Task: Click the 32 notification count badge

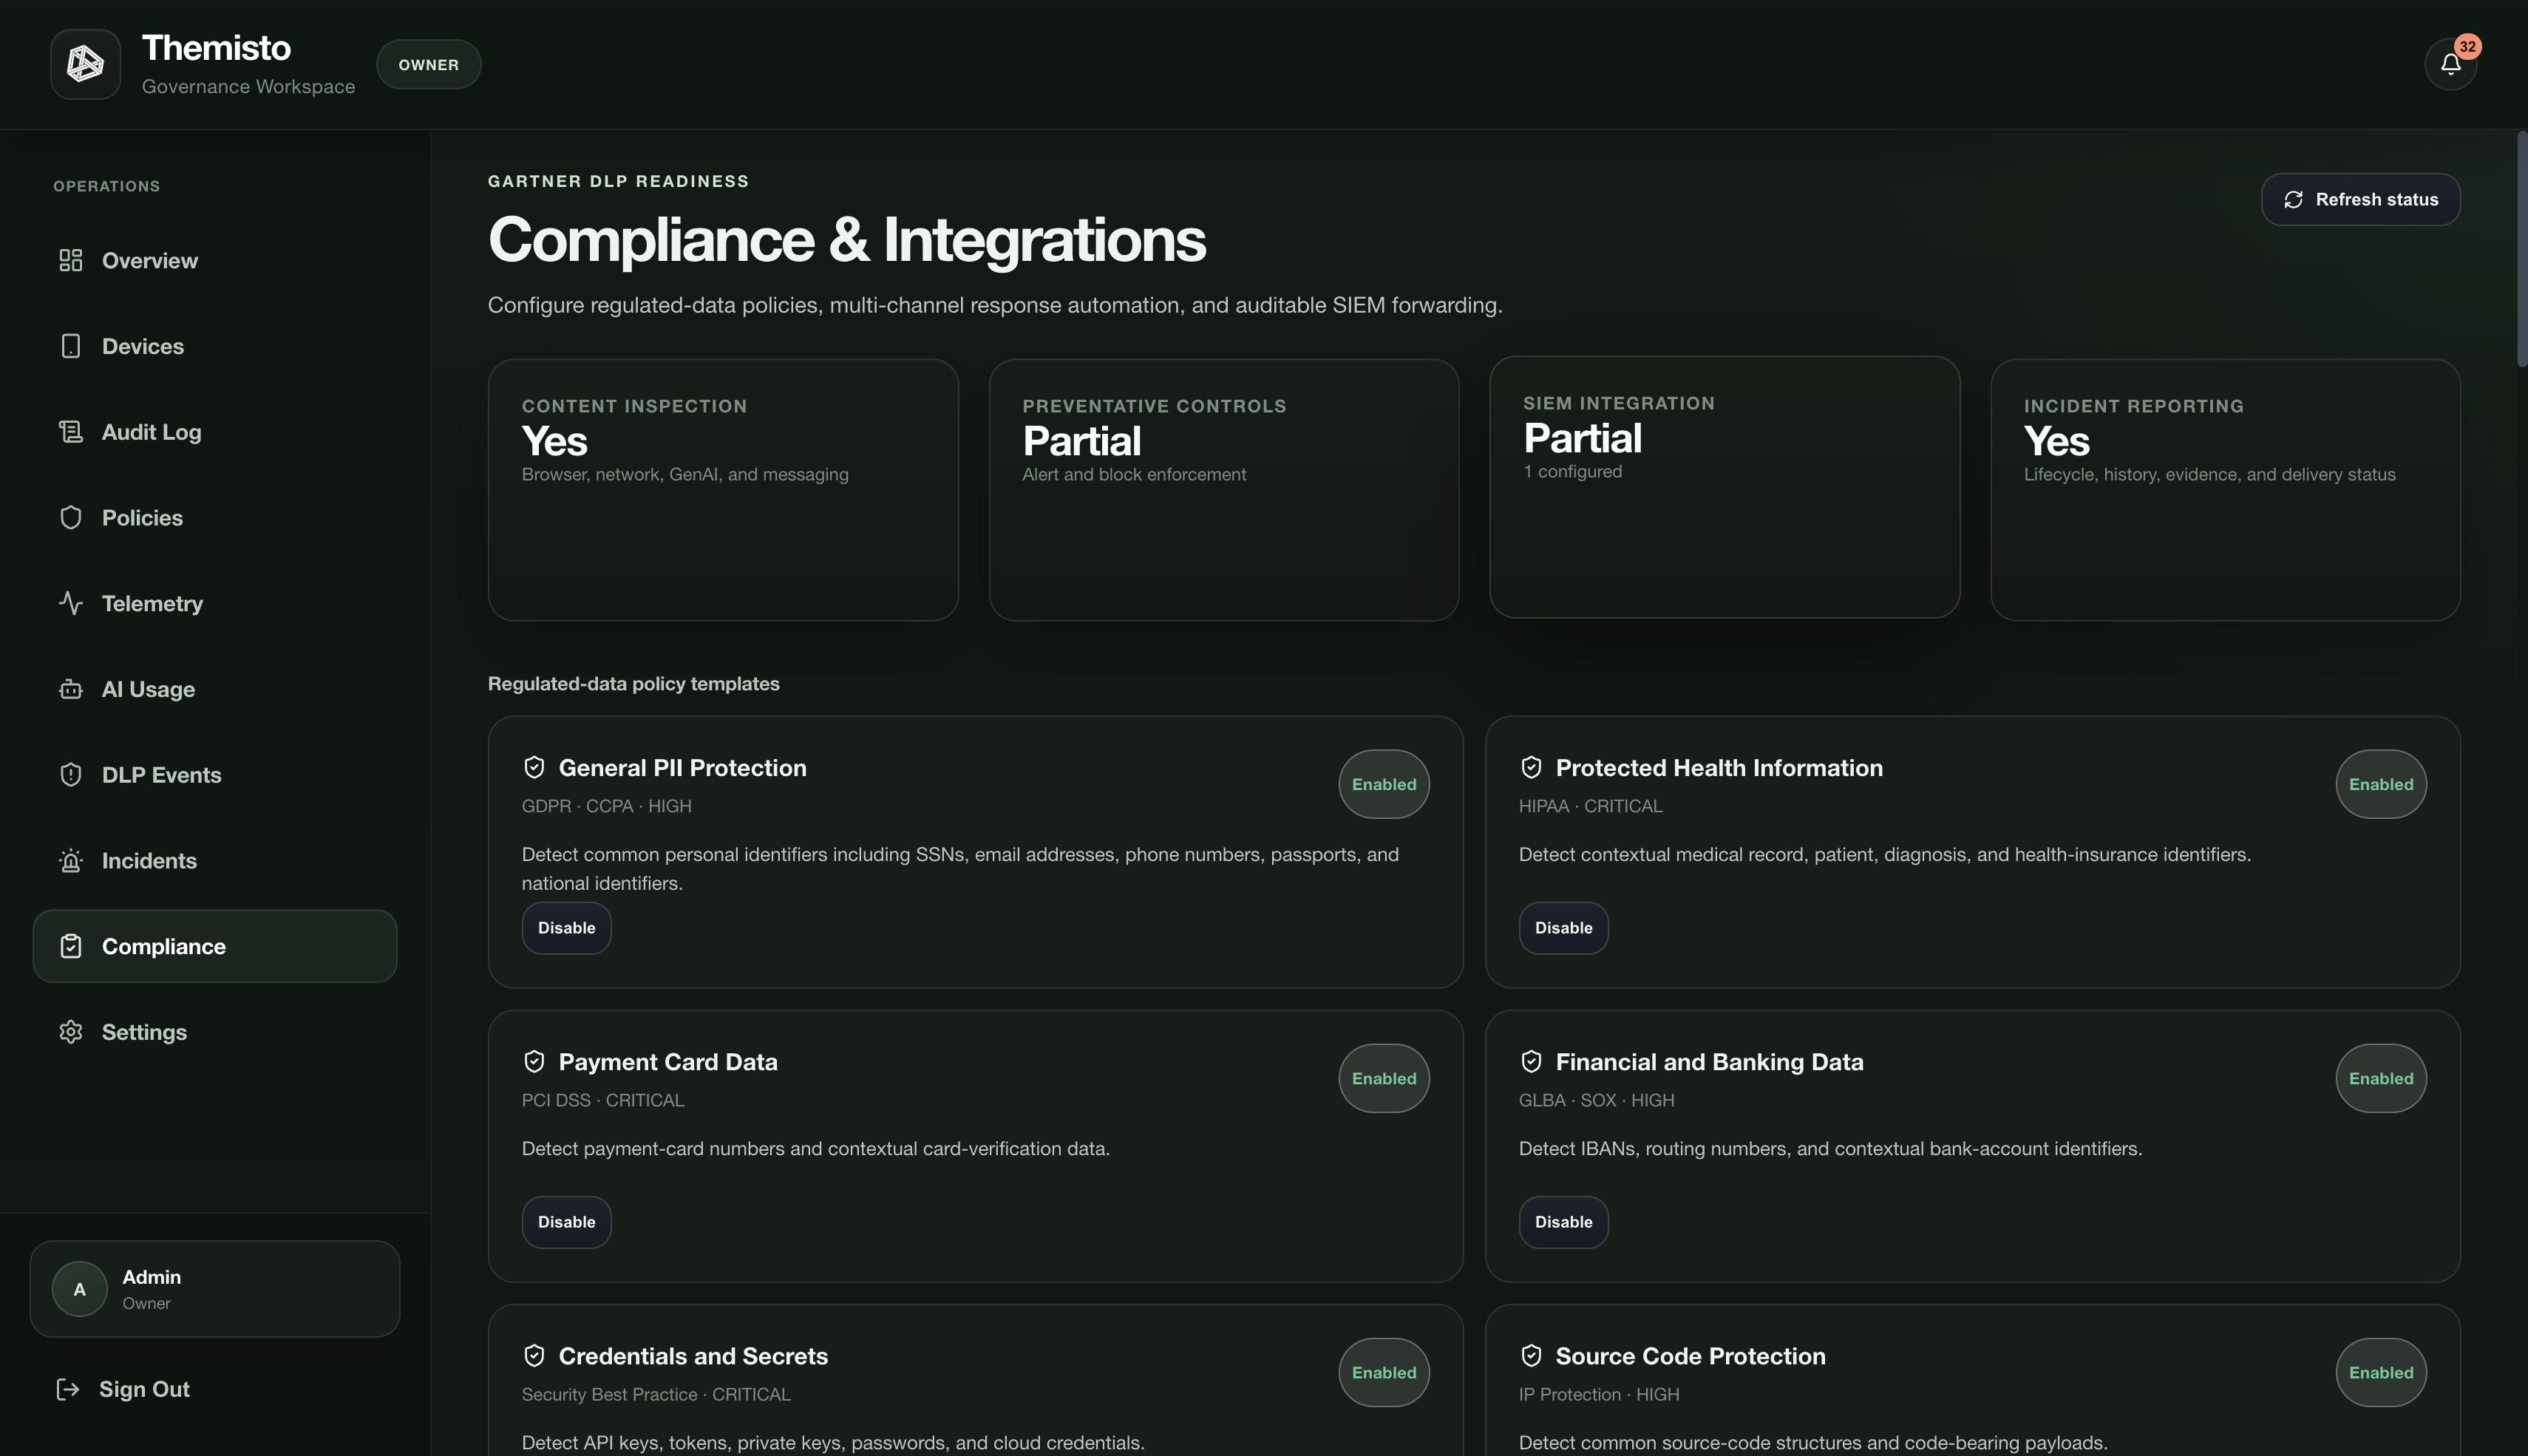Action: point(2467,46)
